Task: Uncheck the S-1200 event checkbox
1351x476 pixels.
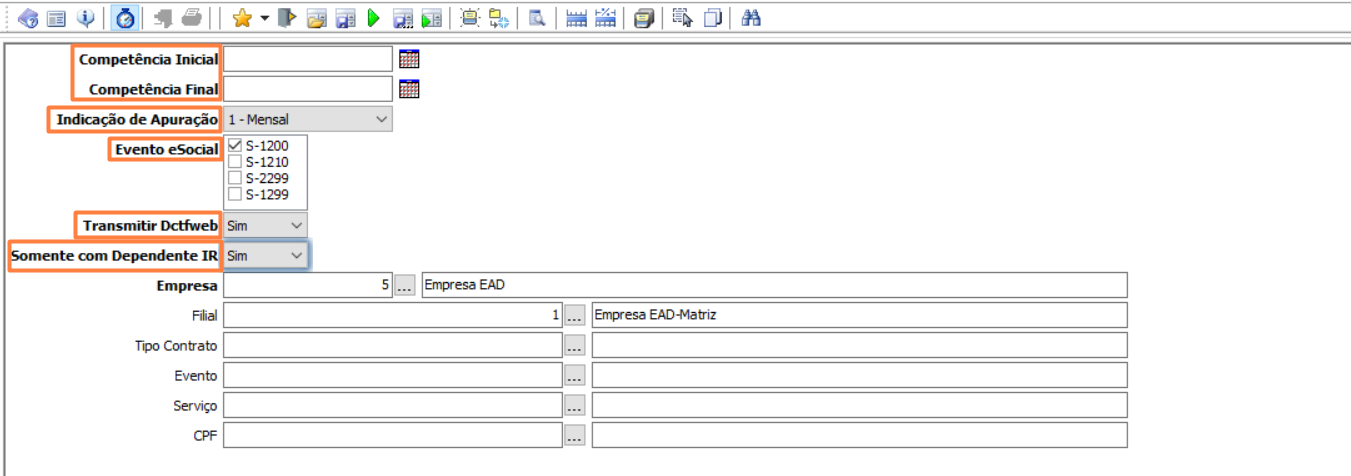Action: (x=235, y=146)
